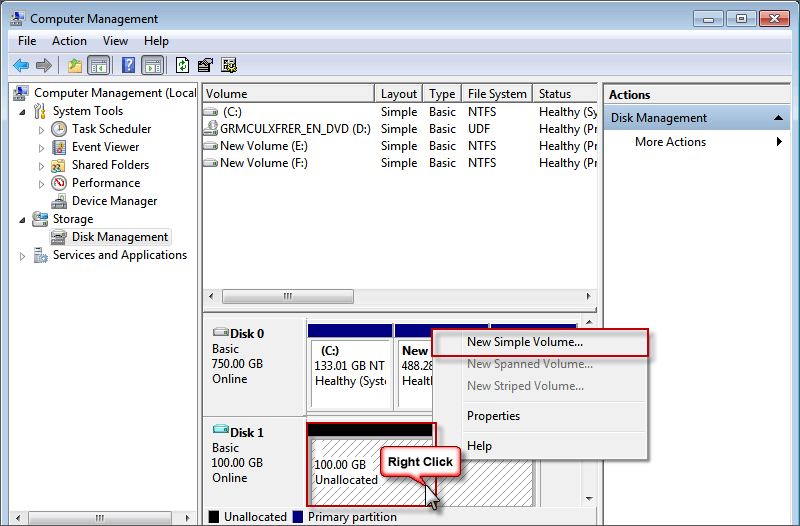Toggle the Show/Hide Action Pane icon

click(153, 65)
